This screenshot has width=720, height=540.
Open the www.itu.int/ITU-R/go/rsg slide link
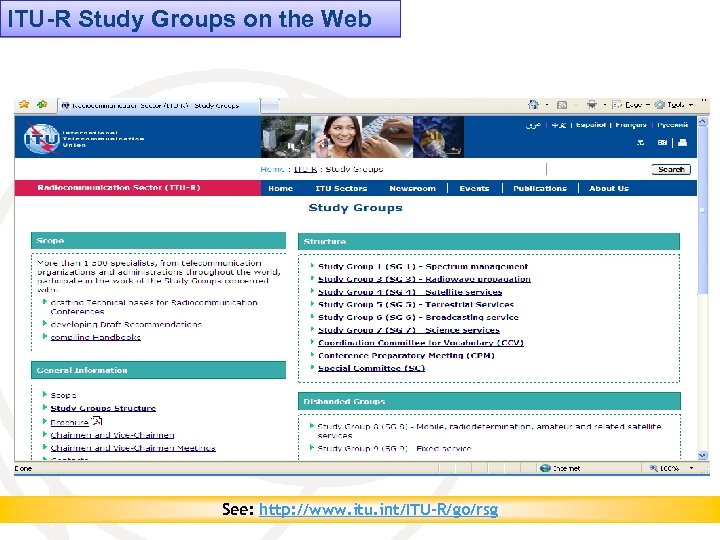pyautogui.click(x=379, y=510)
